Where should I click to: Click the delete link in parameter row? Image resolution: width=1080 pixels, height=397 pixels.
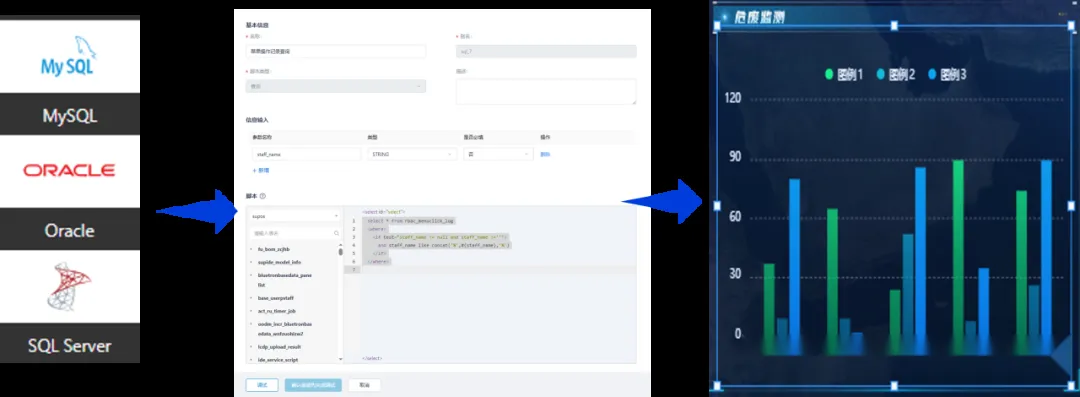tap(545, 154)
